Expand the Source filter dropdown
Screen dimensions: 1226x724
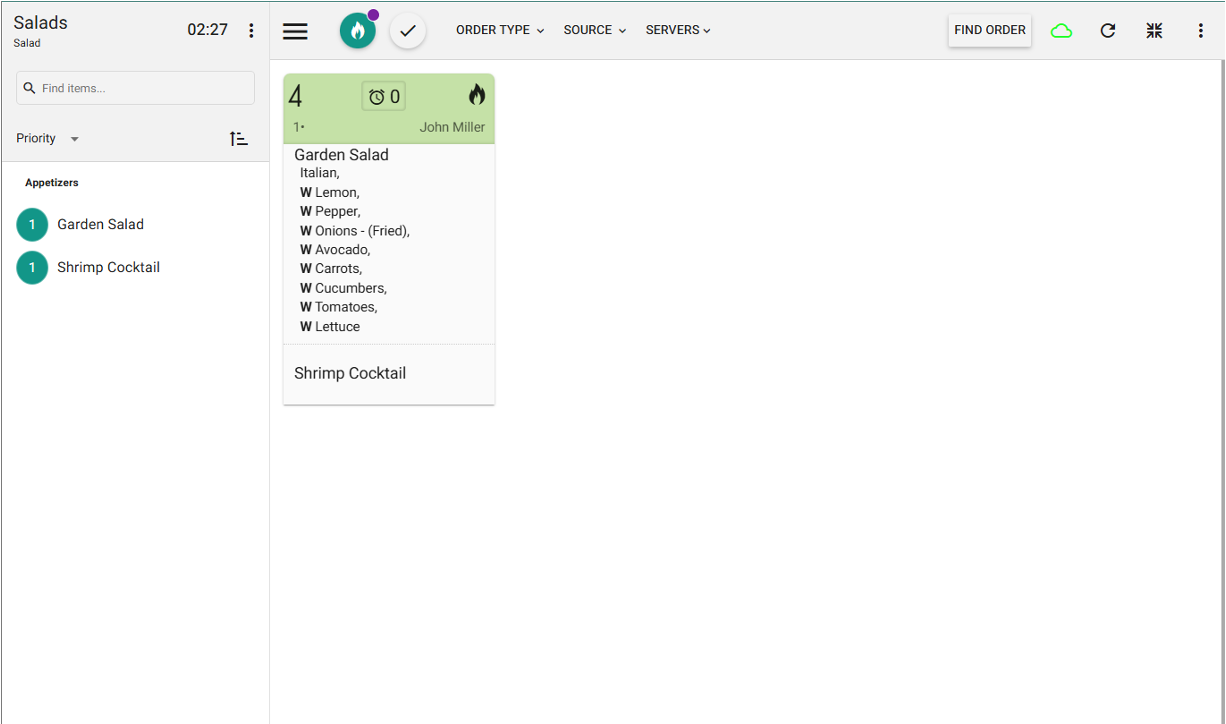(594, 30)
